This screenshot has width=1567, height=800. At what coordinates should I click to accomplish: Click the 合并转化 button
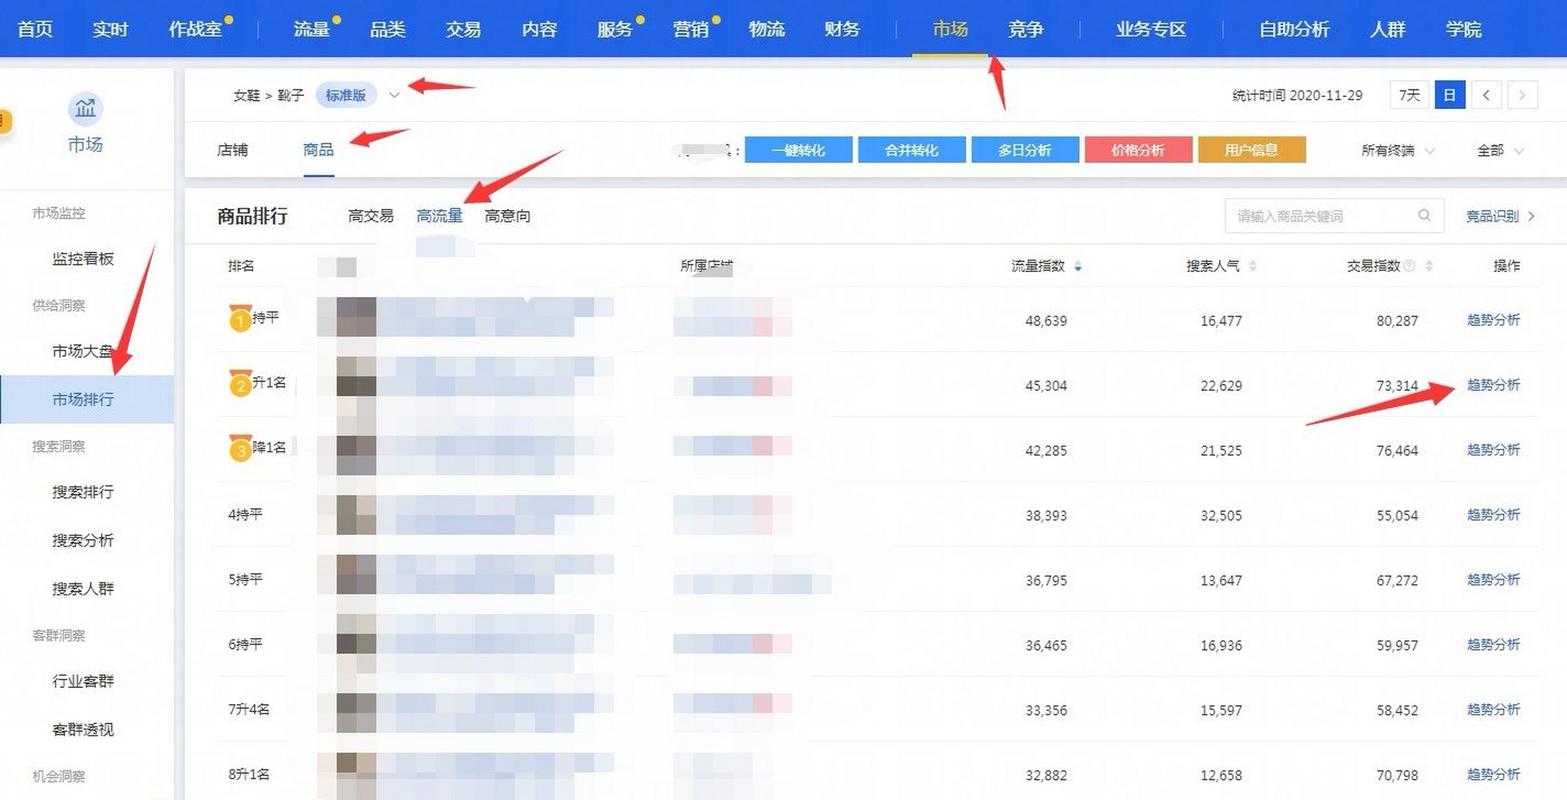tap(912, 150)
